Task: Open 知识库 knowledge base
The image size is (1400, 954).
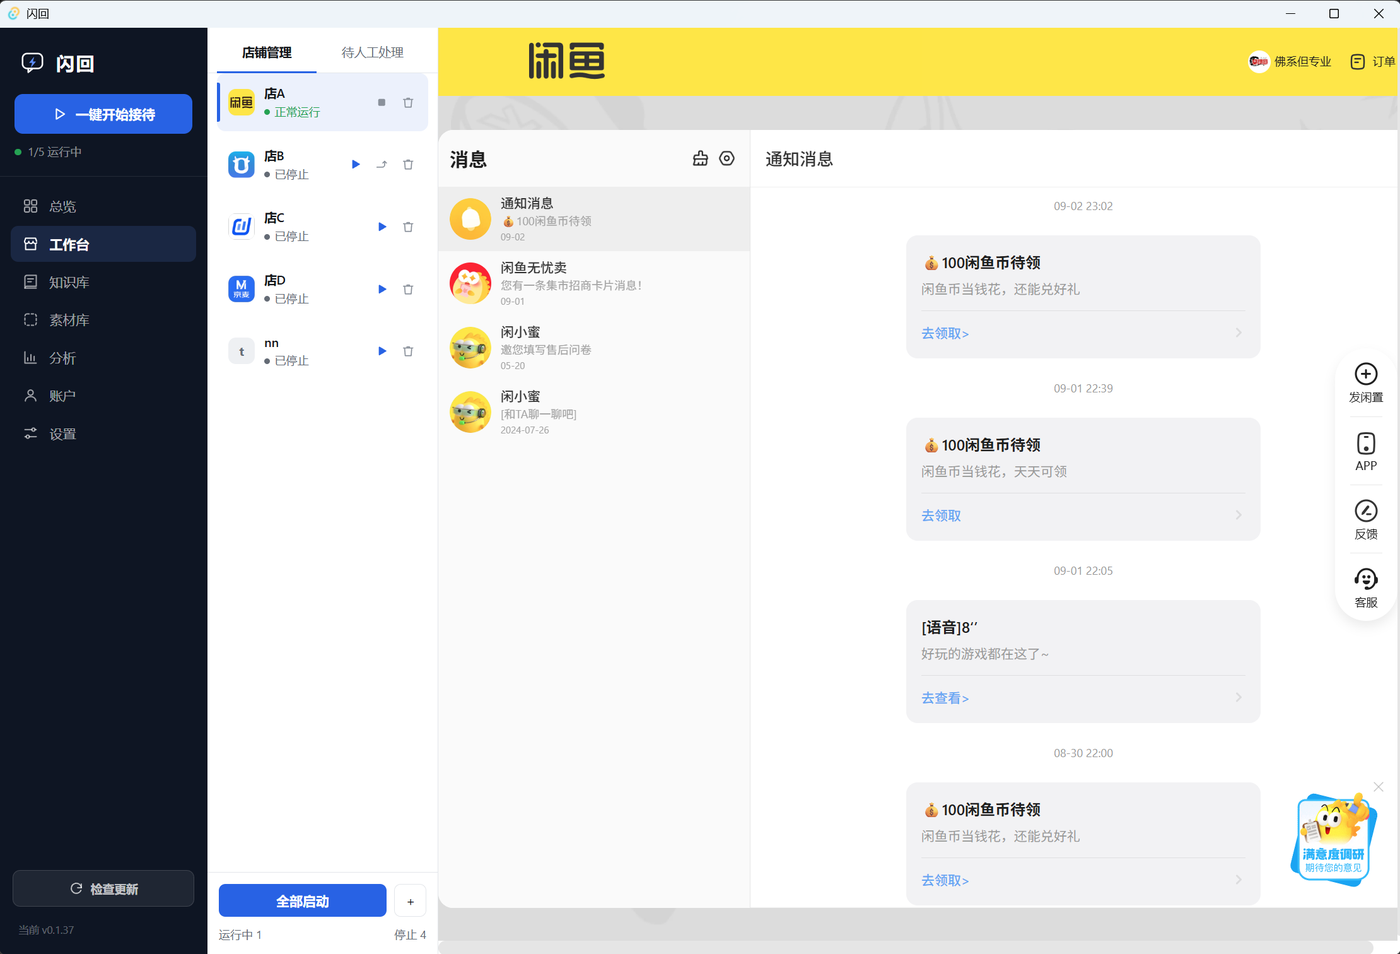Action: [x=103, y=282]
